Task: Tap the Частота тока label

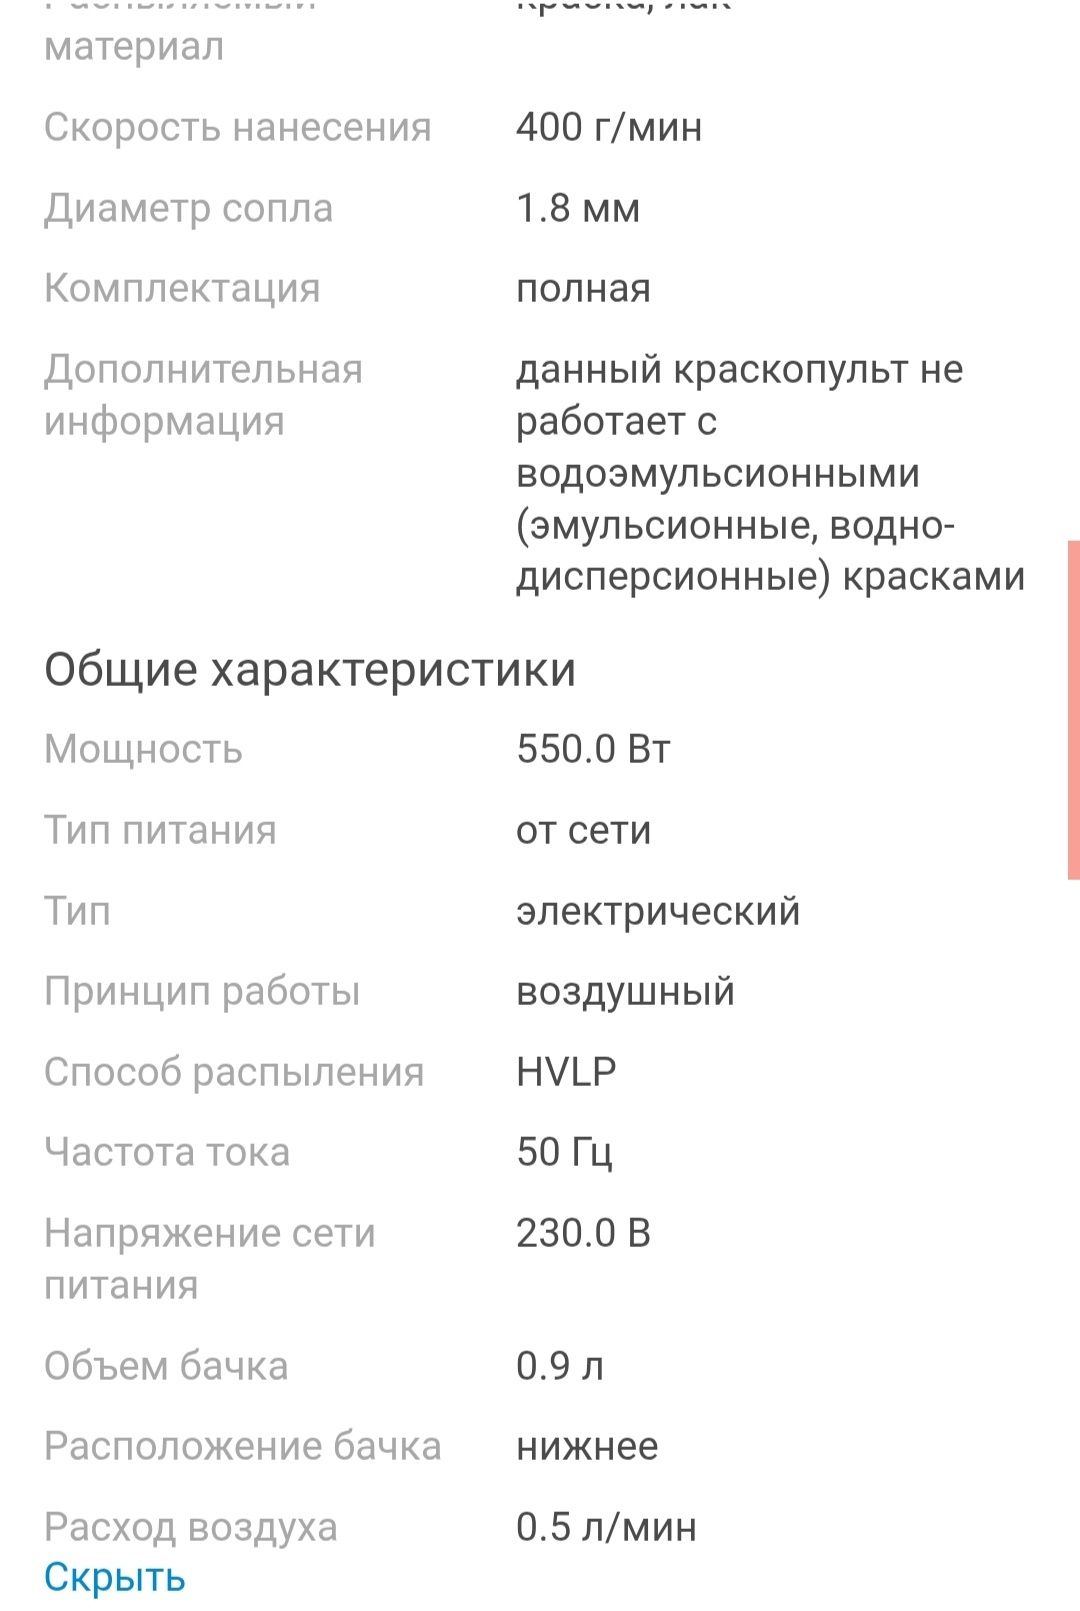Action: pos(167,1152)
